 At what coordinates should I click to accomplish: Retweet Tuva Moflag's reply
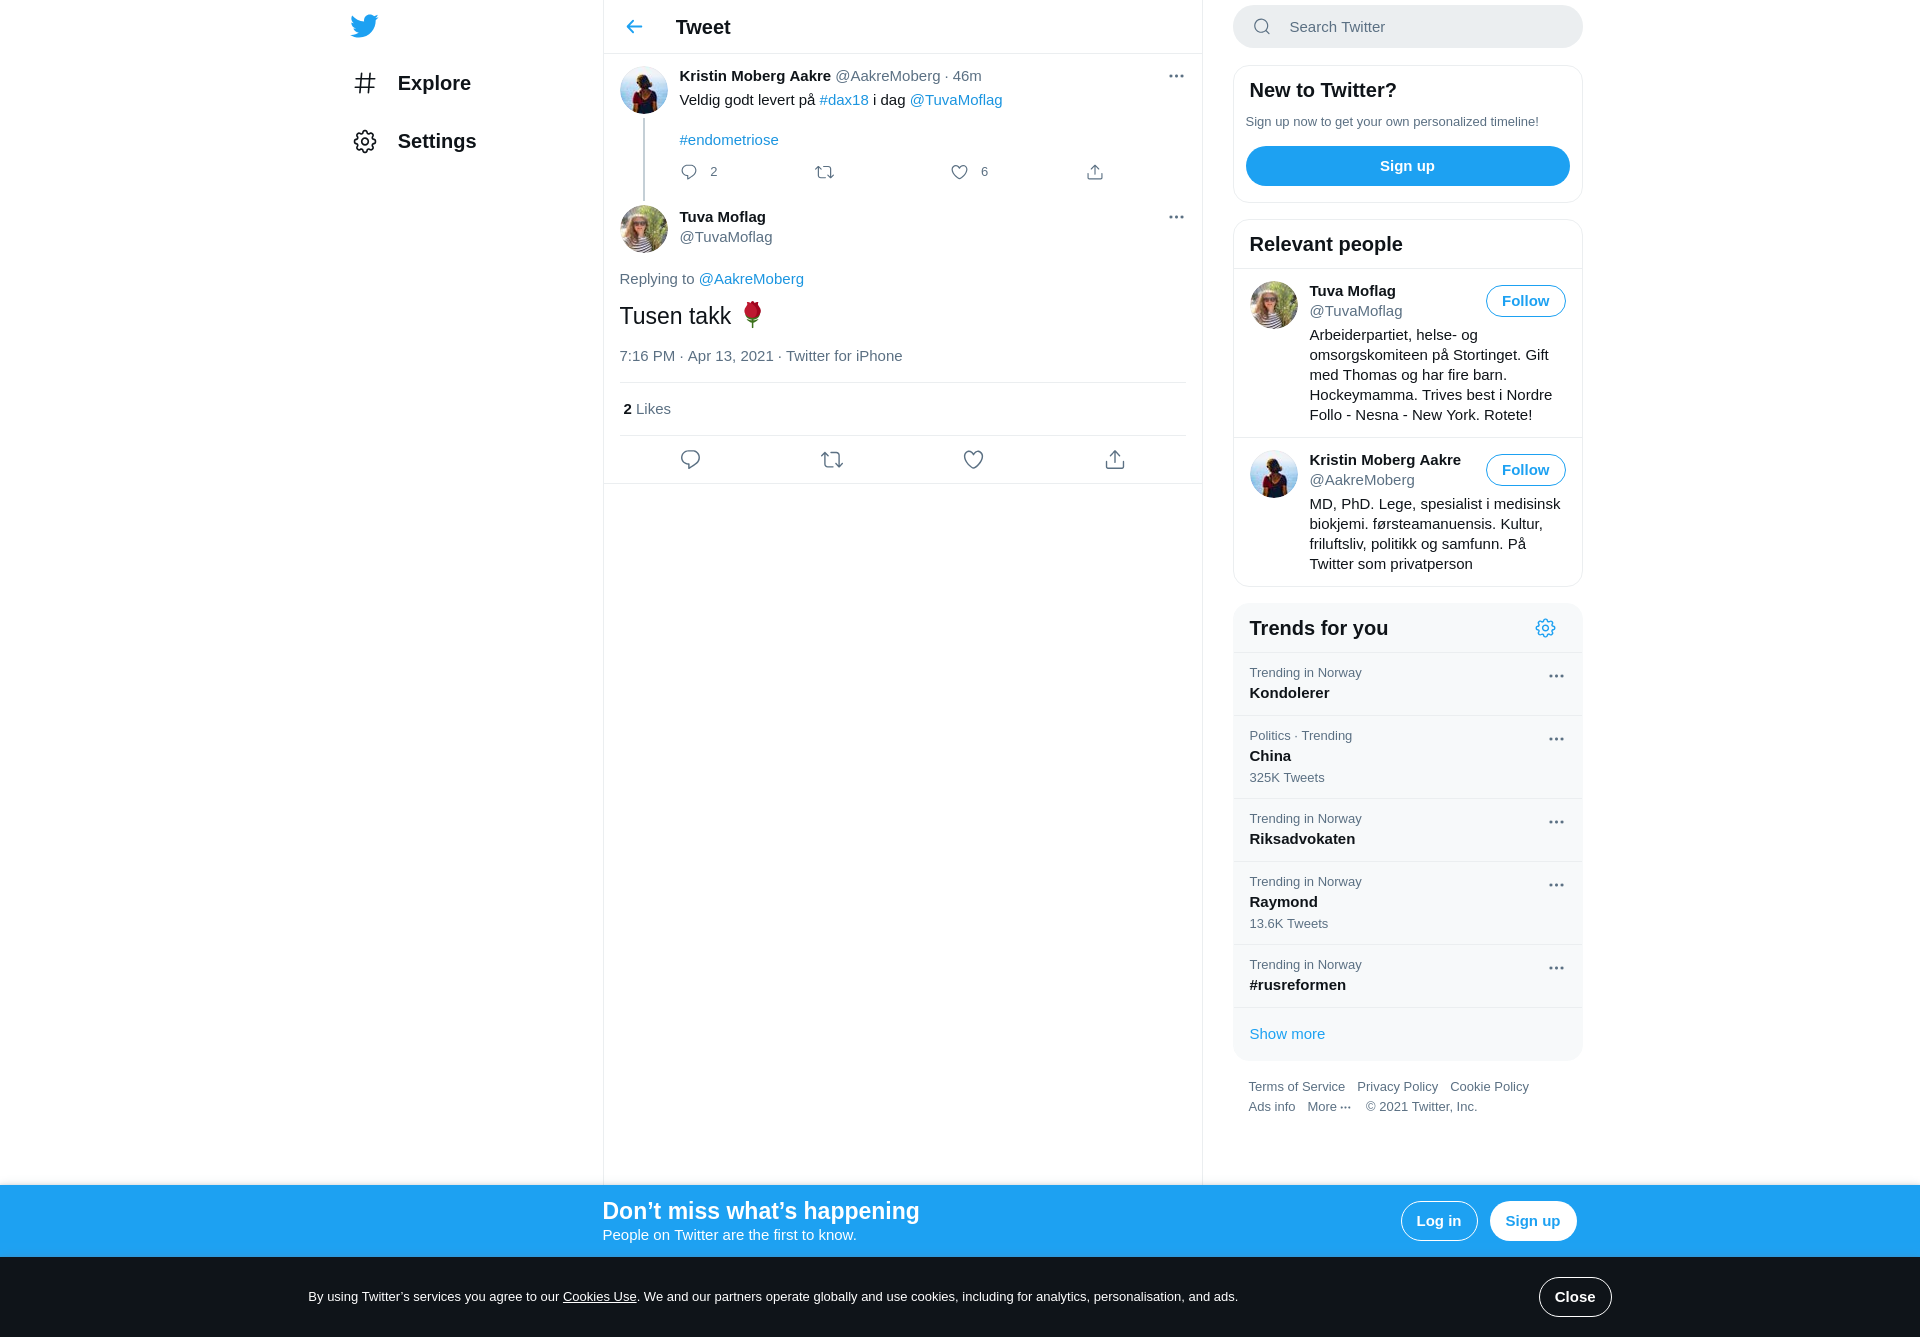[832, 460]
